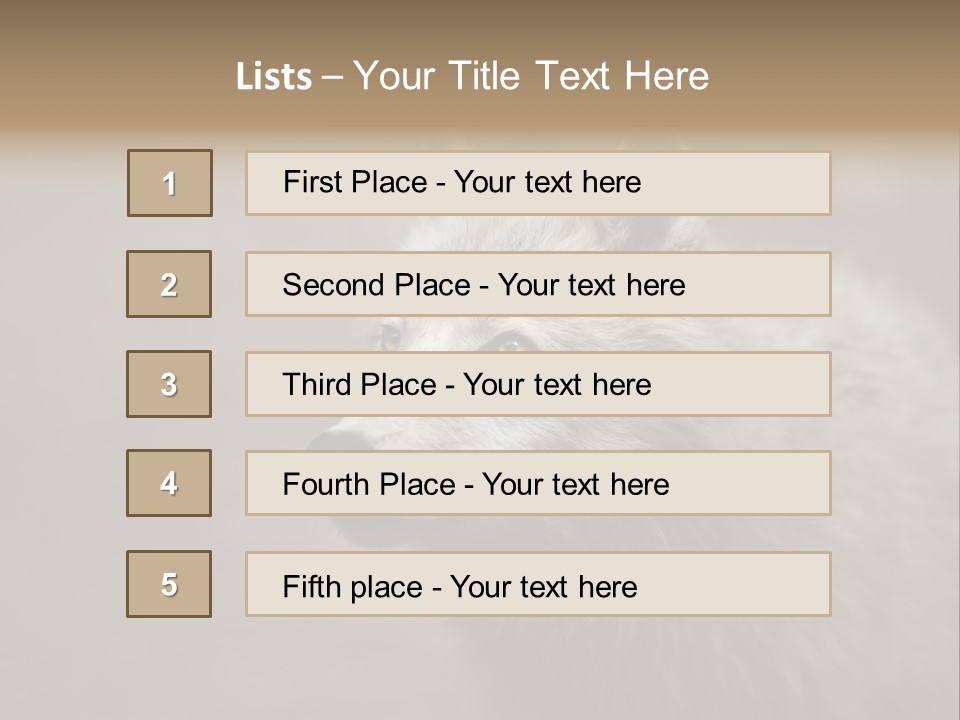Select the slide title 'Lists – Your Title Text Here'
The image size is (960, 720).
click(x=472, y=76)
